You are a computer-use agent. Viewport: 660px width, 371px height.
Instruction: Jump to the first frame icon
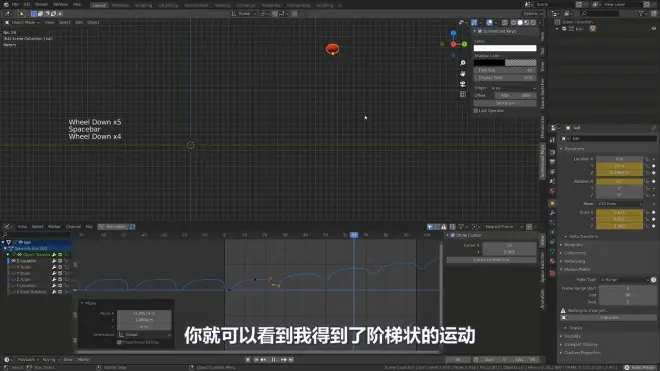click(256, 360)
